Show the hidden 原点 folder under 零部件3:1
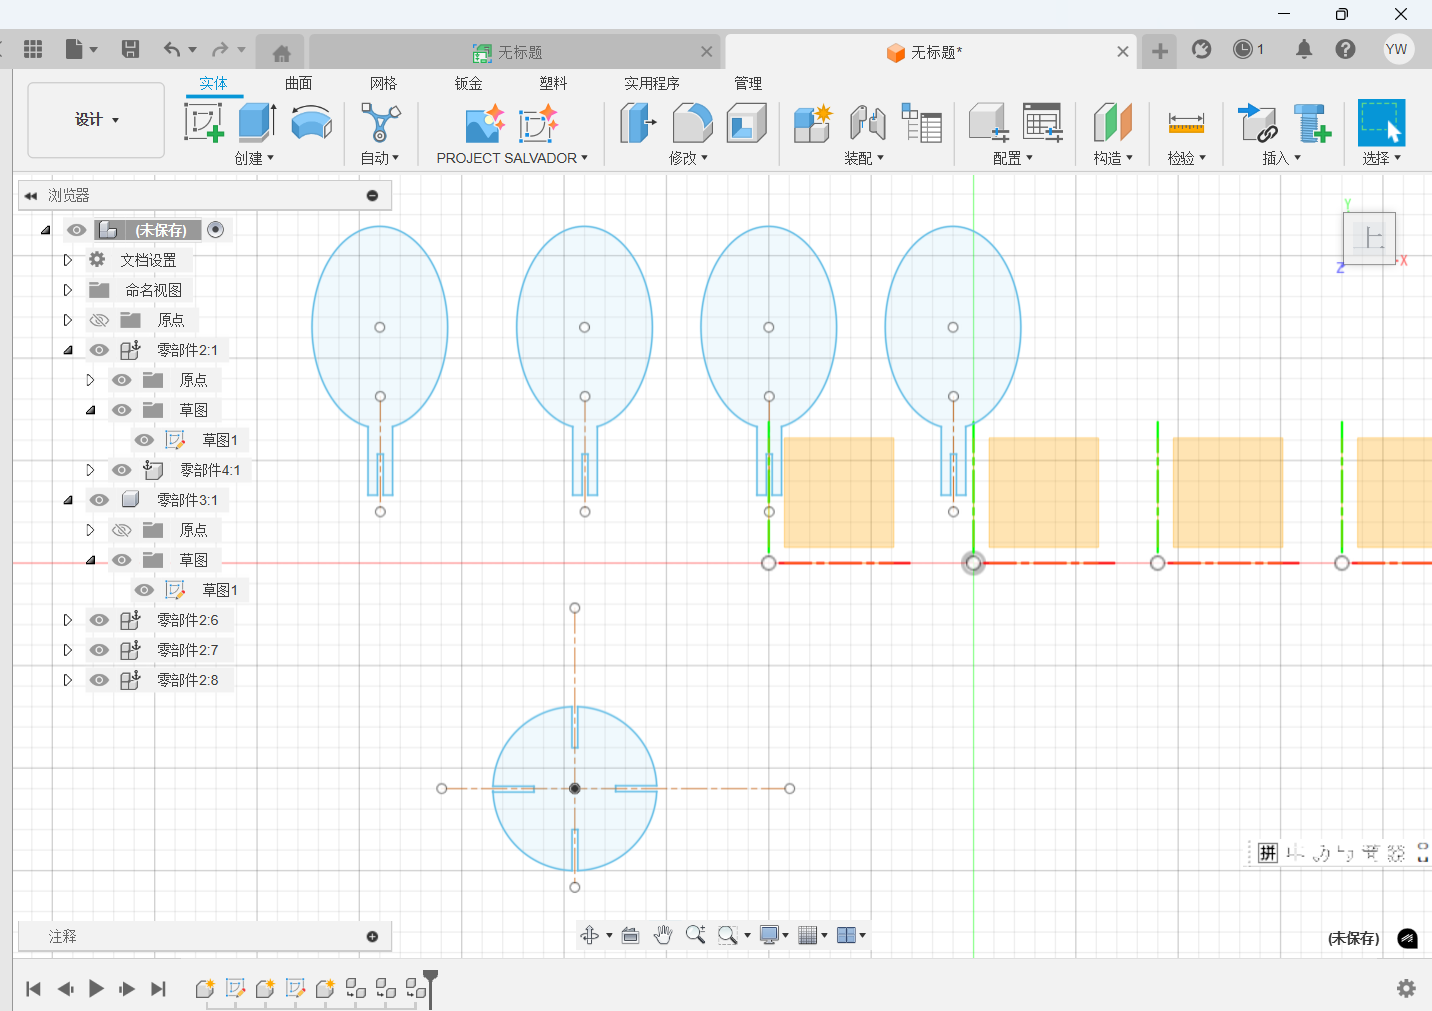 coord(122,530)
